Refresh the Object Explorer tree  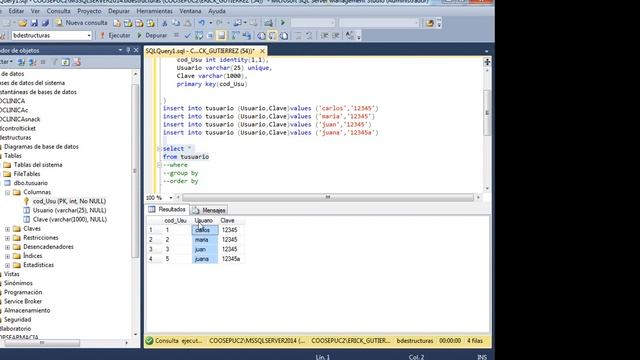point(65,62)
